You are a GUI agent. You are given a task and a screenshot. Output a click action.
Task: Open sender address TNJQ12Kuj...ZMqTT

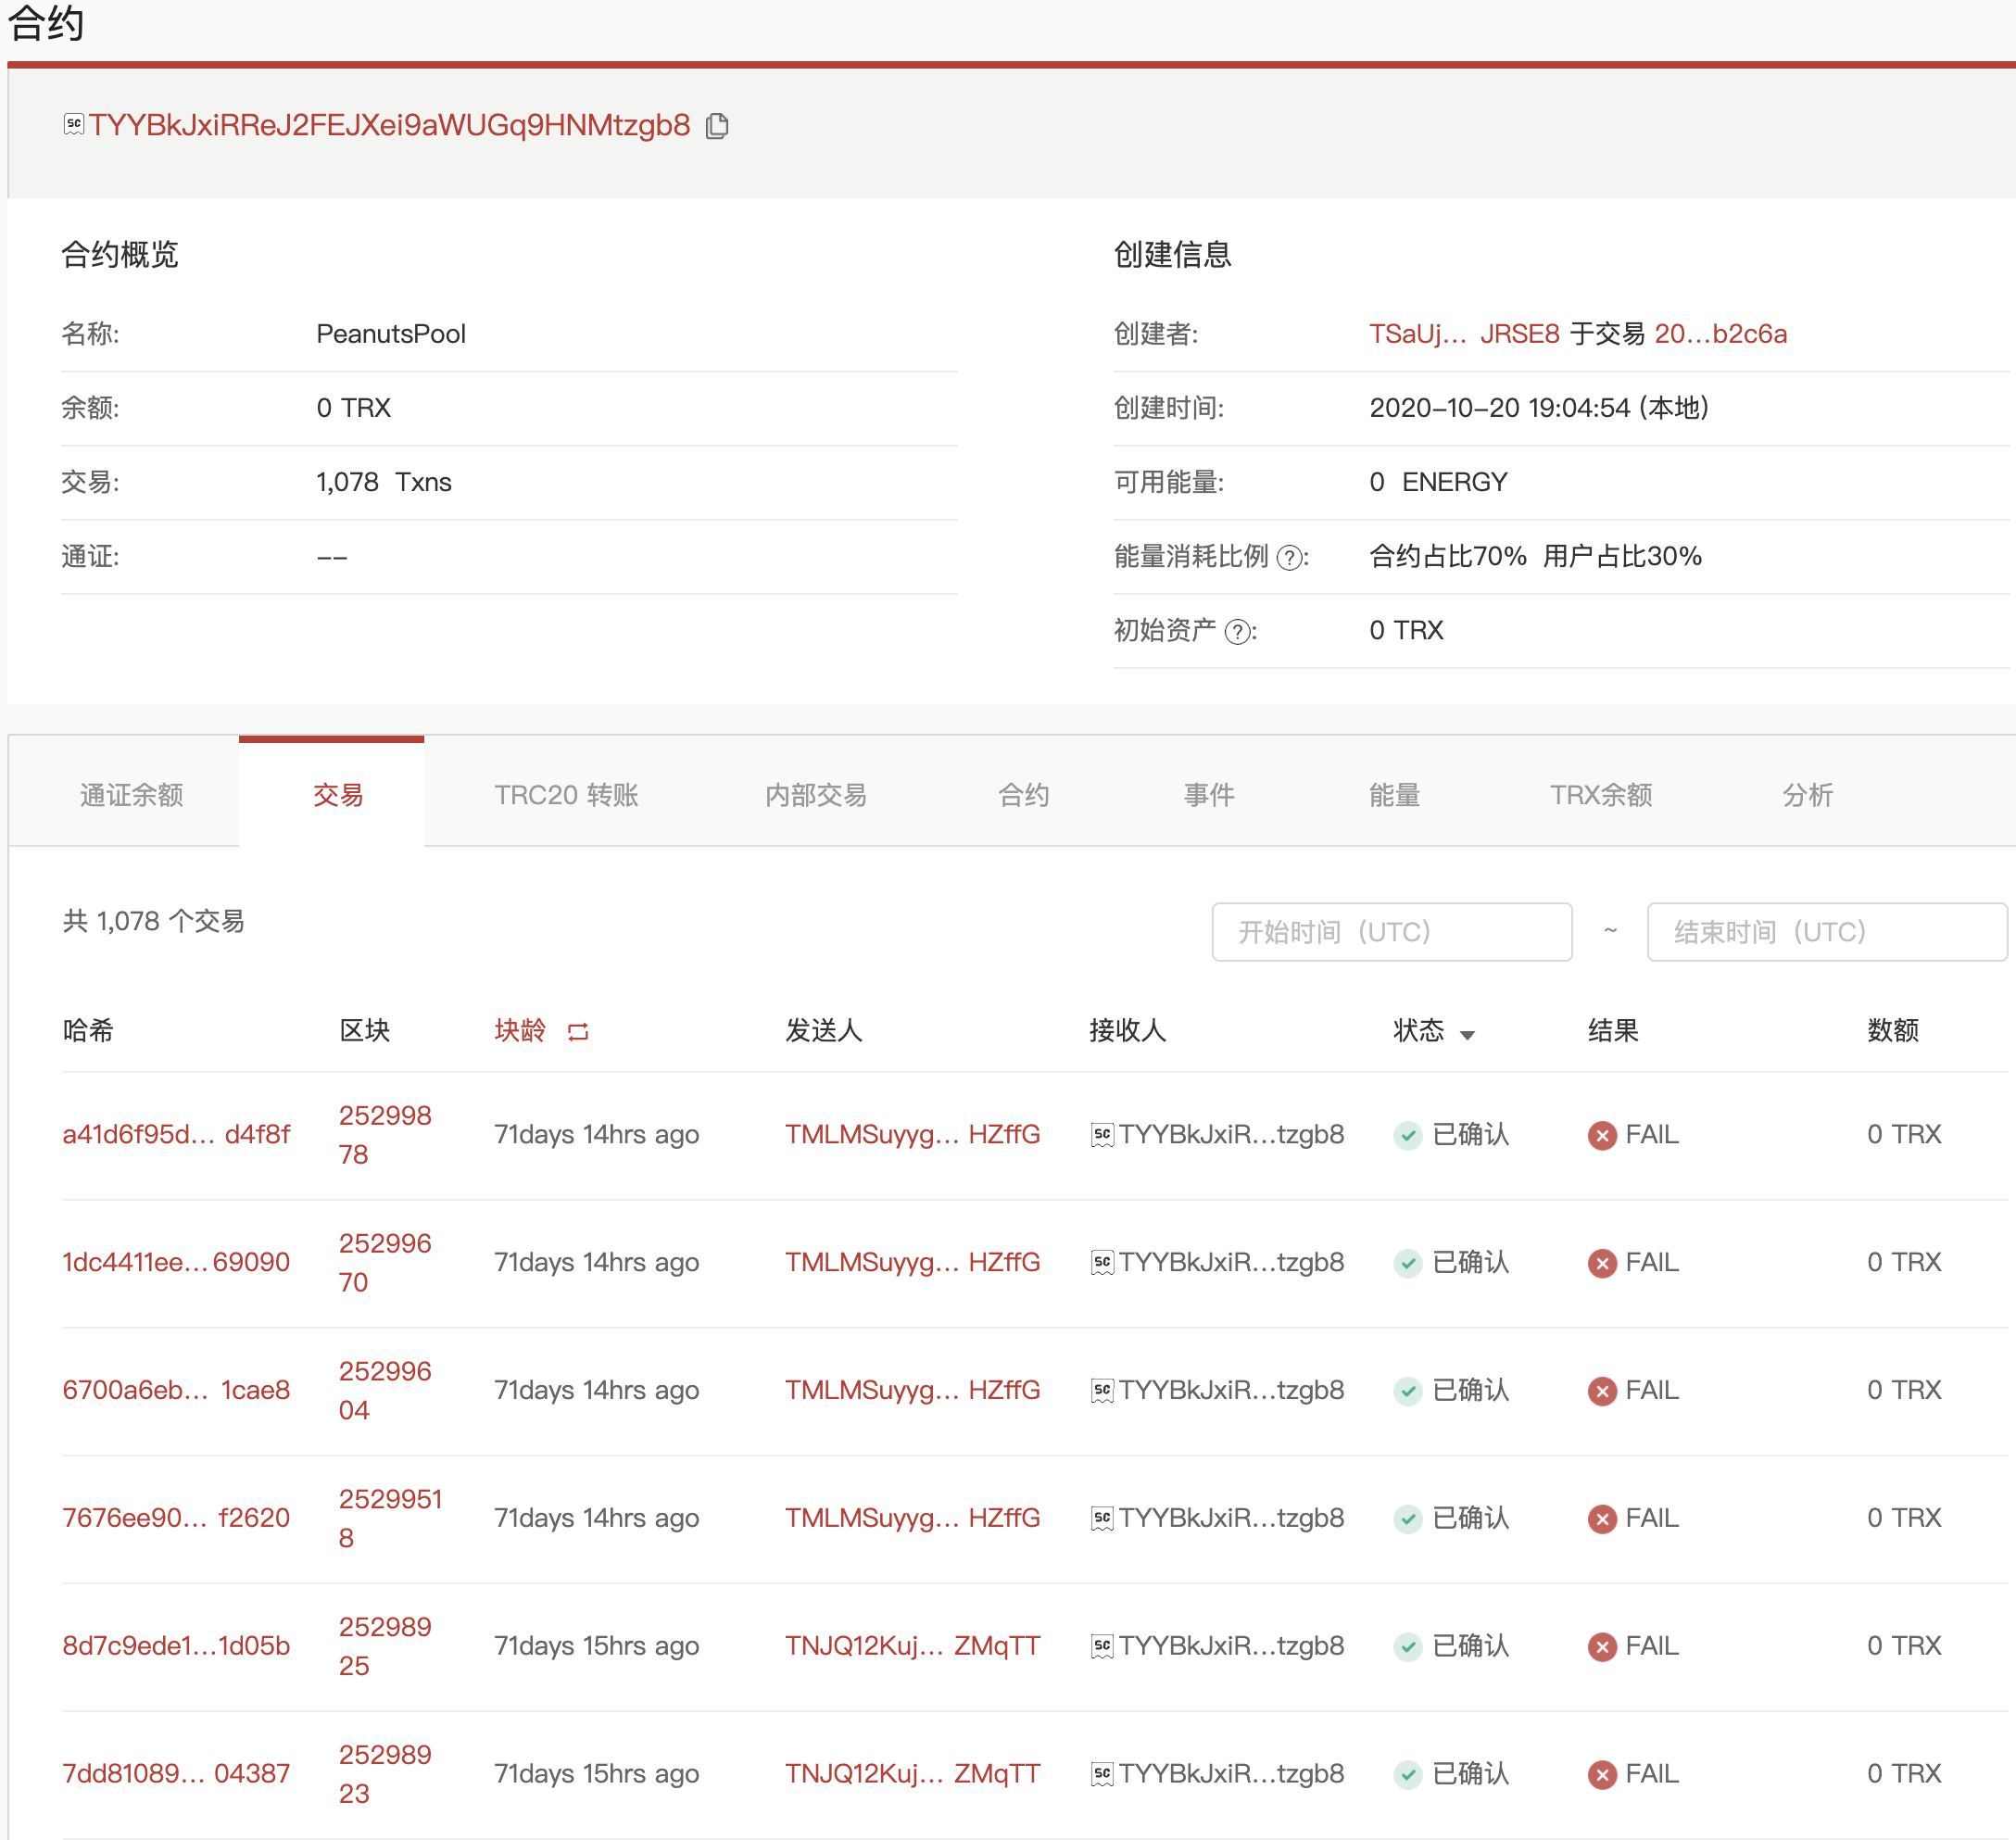(x=912, y=1646)
